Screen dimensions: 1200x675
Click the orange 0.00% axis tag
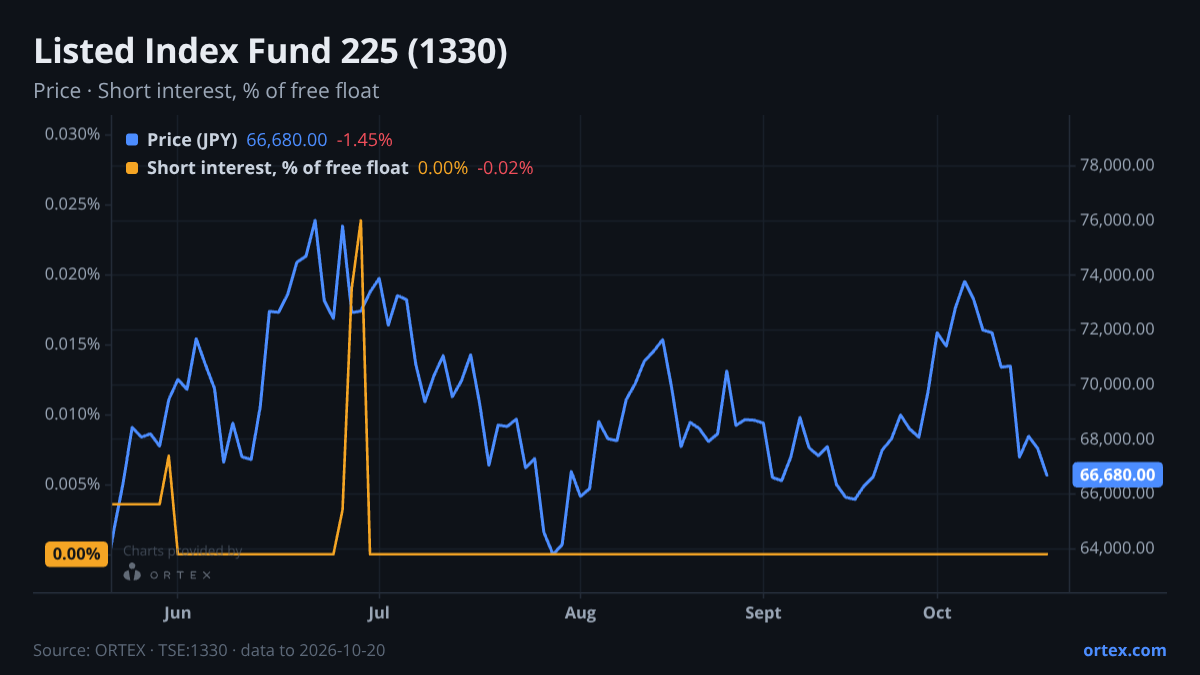pyautogui.click(x=77, y=554)
